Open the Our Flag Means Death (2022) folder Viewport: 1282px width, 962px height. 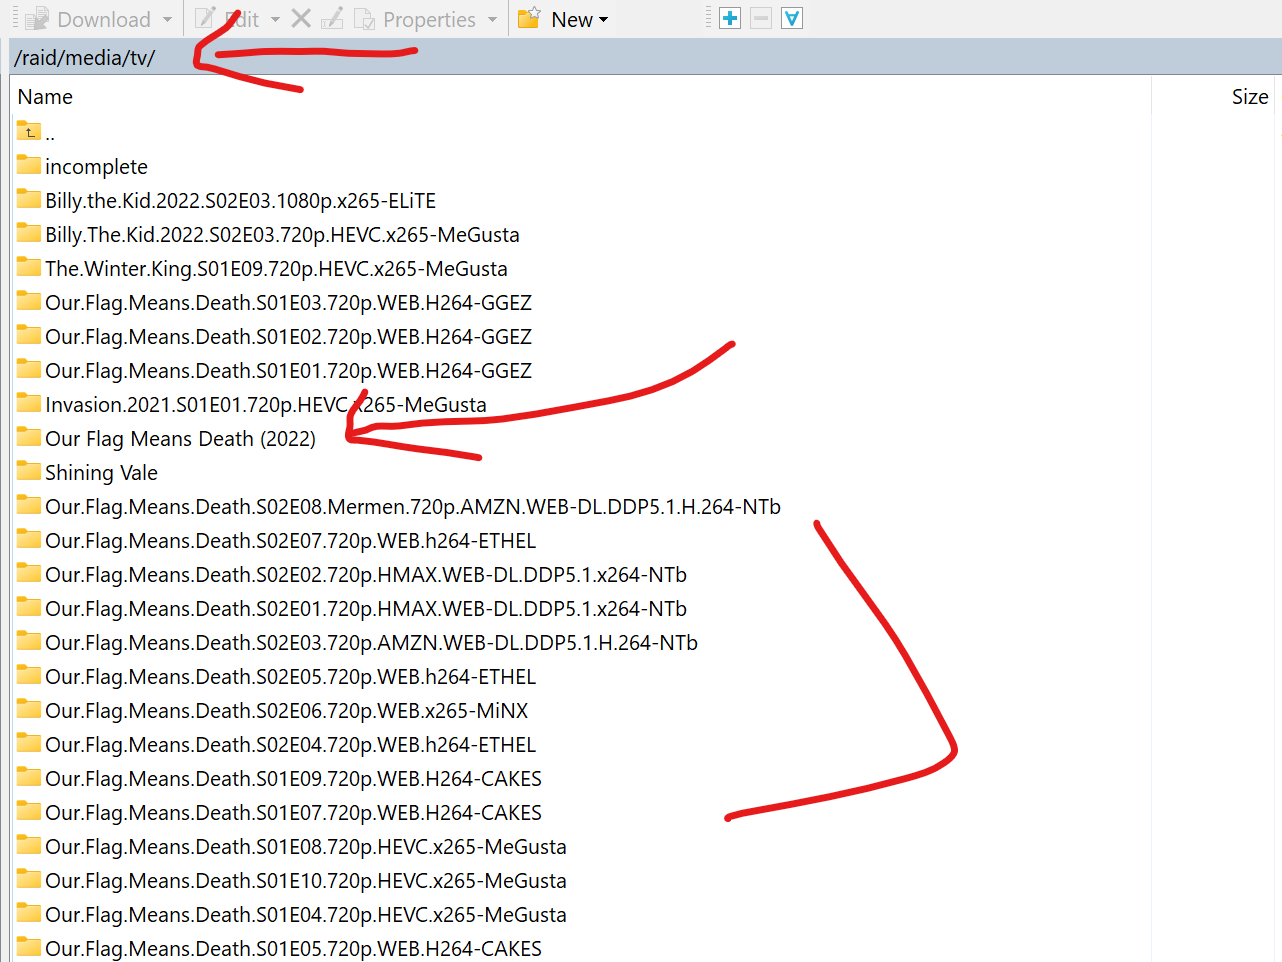coord(180,438)
